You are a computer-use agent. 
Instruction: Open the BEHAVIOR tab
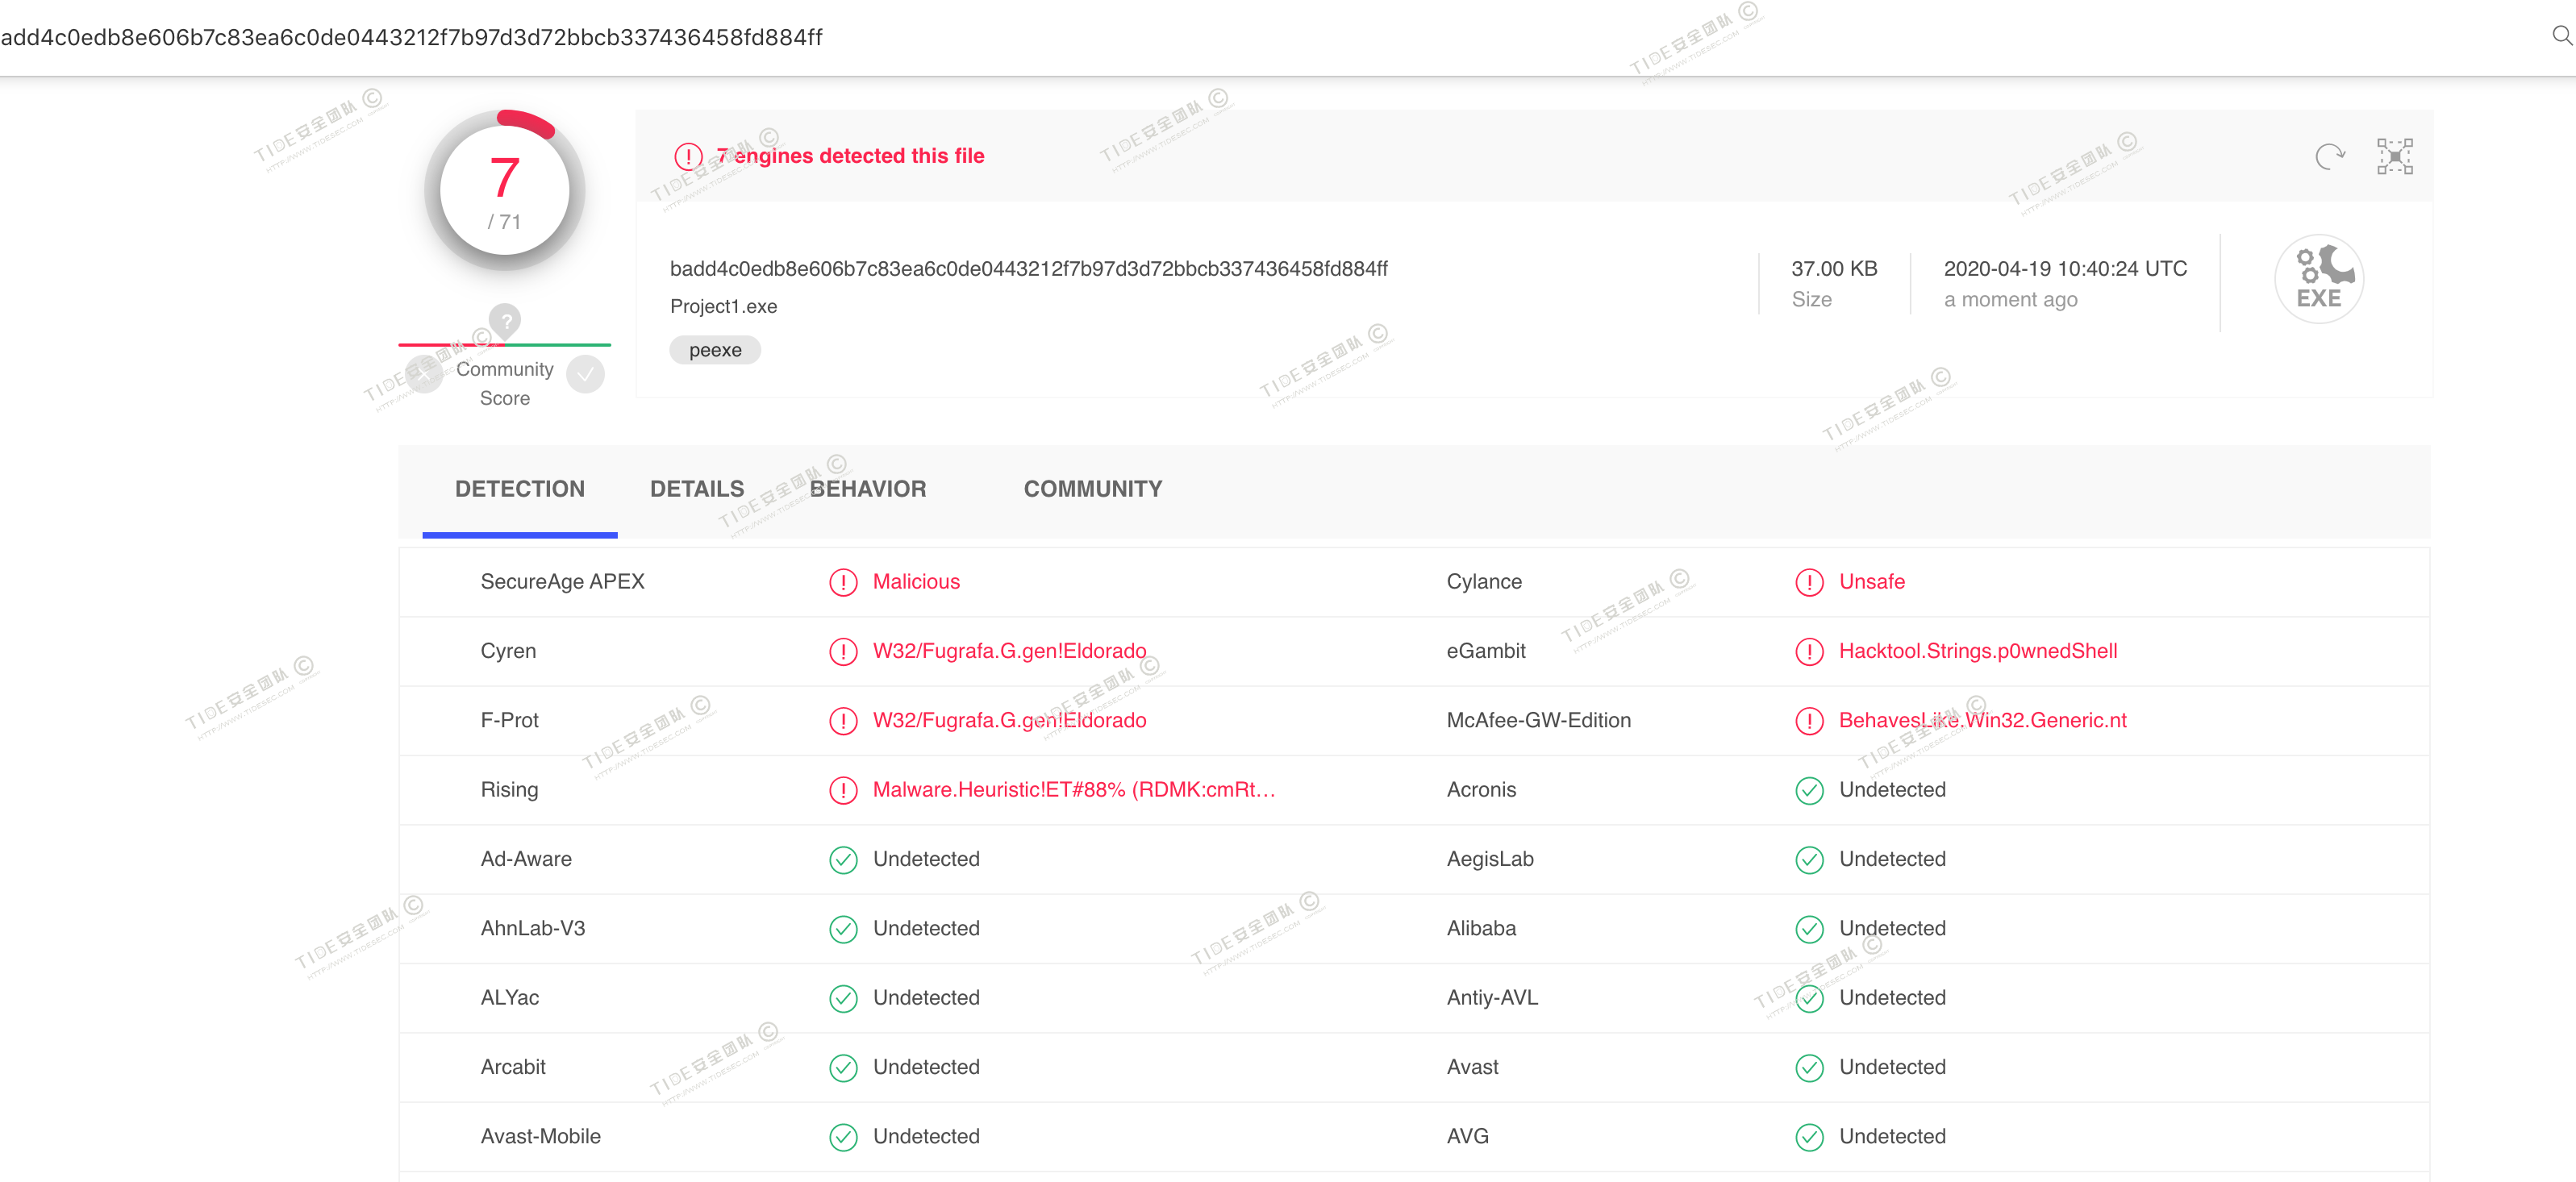(x=867, y=489)
